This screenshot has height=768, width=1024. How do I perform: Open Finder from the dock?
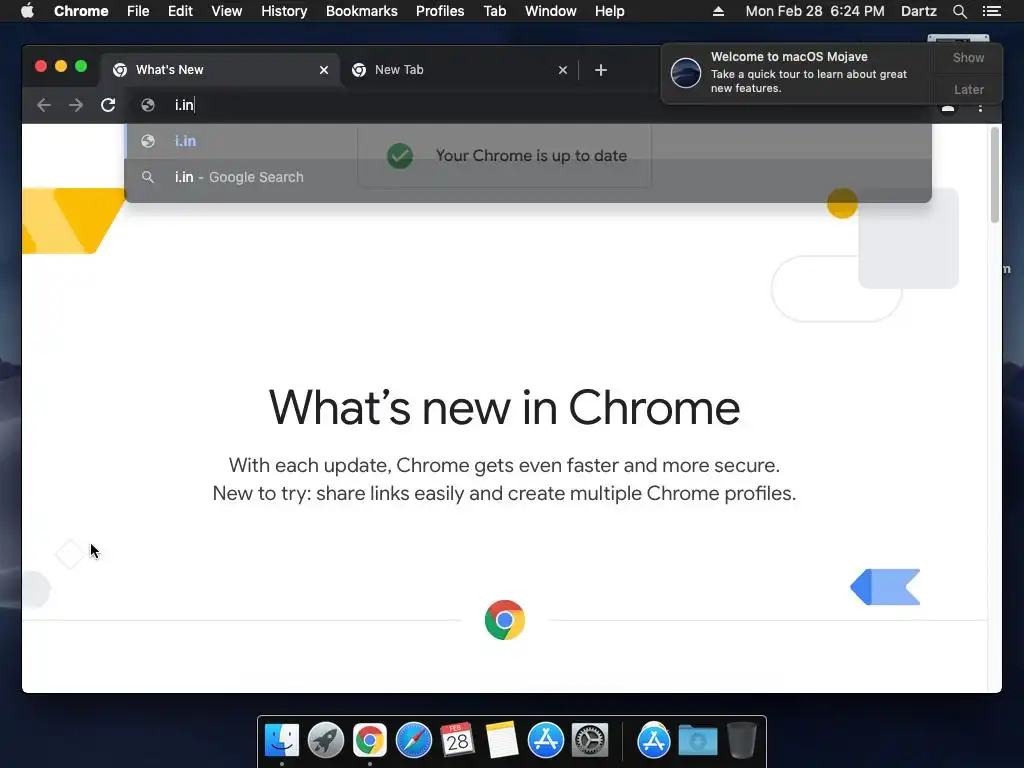click(282, 740)
